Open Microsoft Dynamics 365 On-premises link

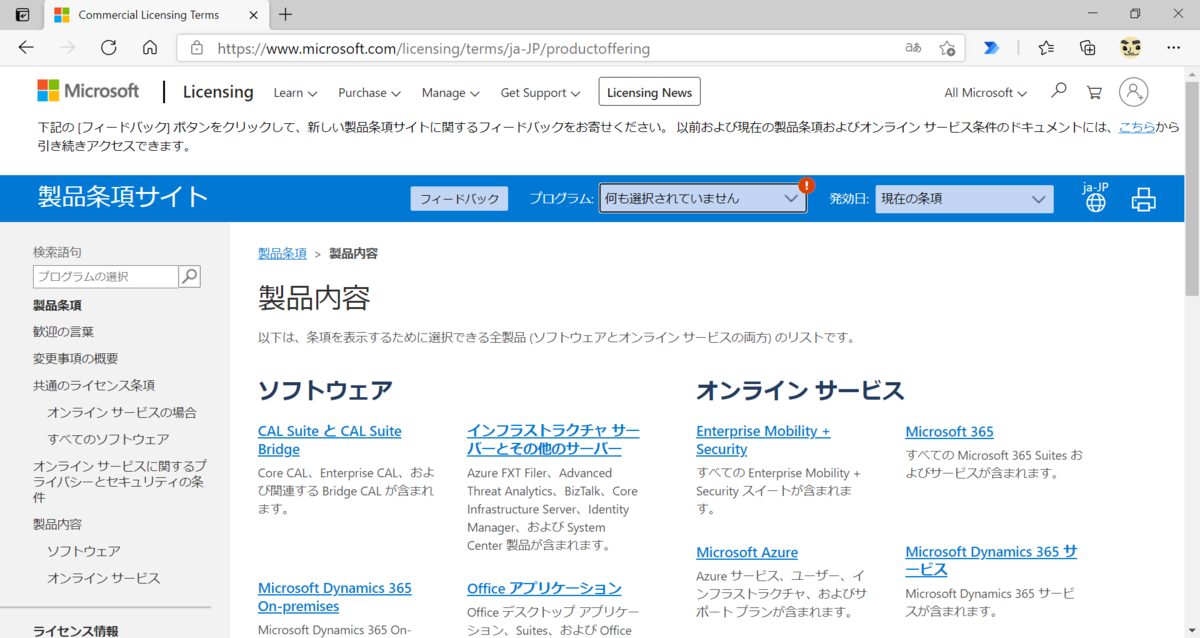pyautogui.click(x=335, y=597)
